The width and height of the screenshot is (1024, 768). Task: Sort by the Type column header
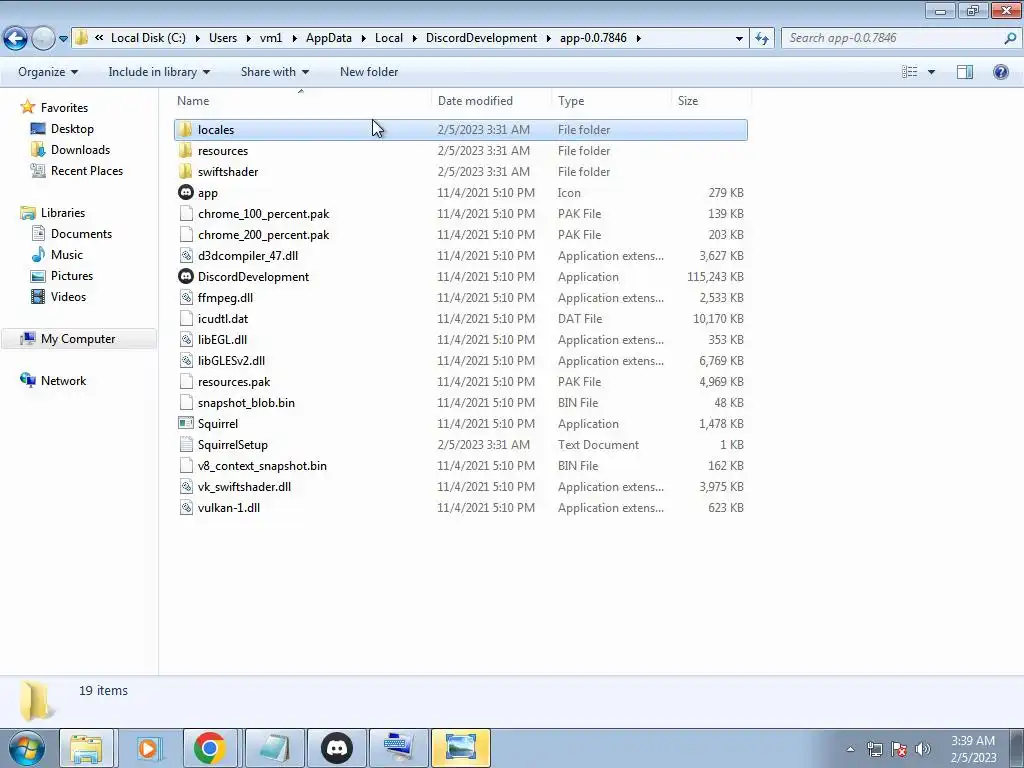(x=571, y=101)
